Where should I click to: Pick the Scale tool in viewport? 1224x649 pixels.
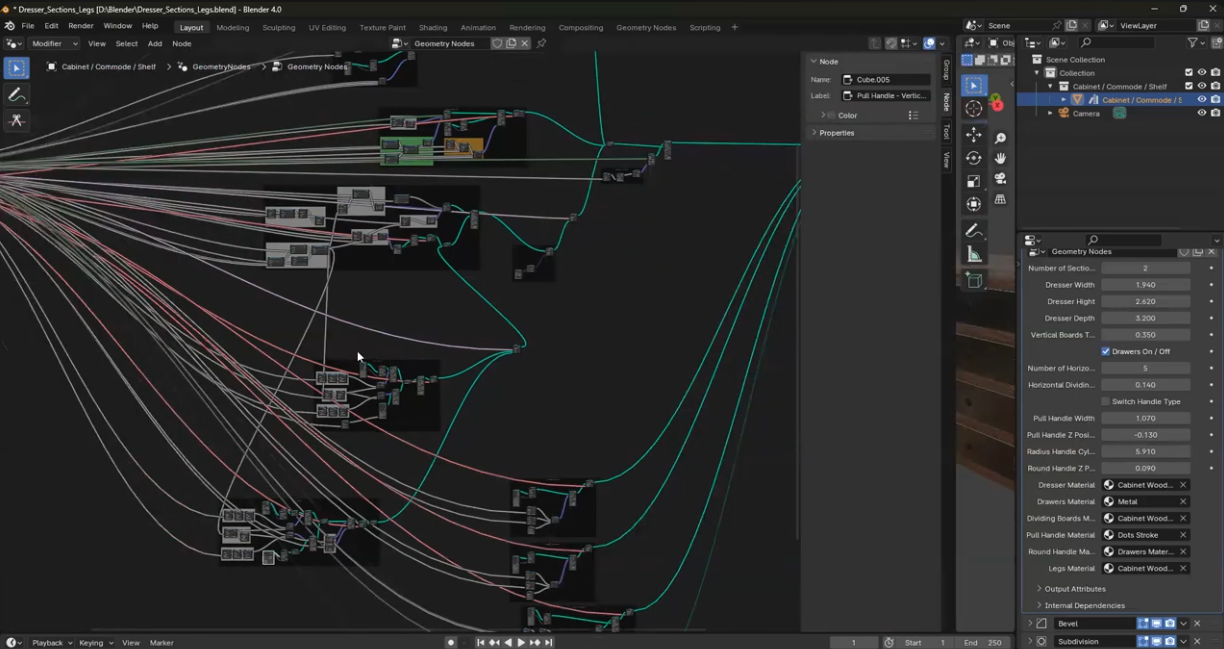[x=974, y=181]
